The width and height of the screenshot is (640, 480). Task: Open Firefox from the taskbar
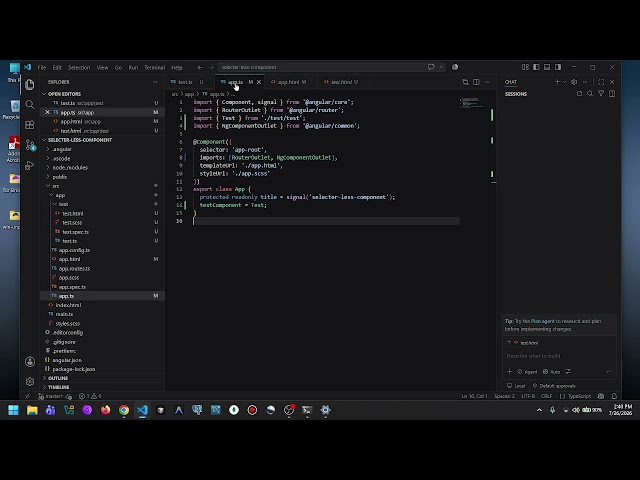pyautogui.click(x=105, y=410)
